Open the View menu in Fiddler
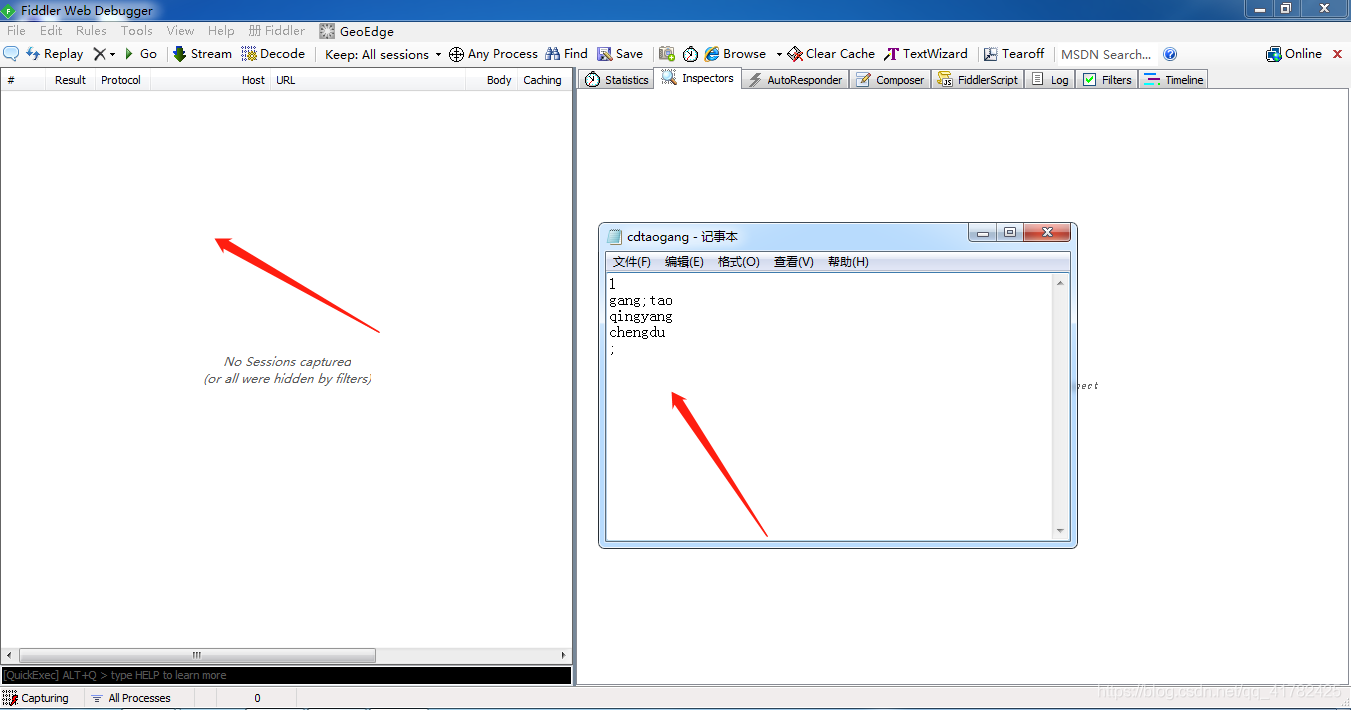The height and width of the screenshot is (710, 1351). [181, 31]
